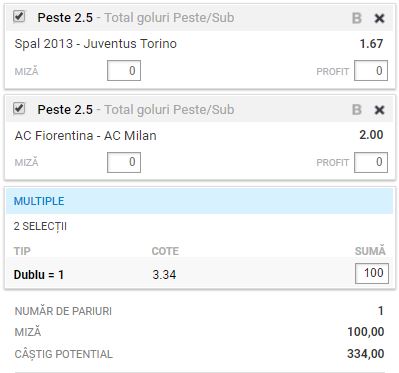Select the Dublu = 1 bet type row

coord(199,274)
